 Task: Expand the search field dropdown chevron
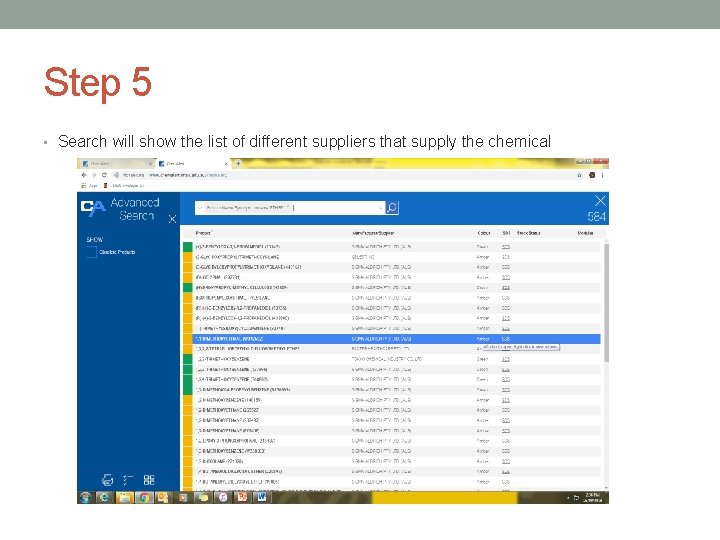coord(199,208)
